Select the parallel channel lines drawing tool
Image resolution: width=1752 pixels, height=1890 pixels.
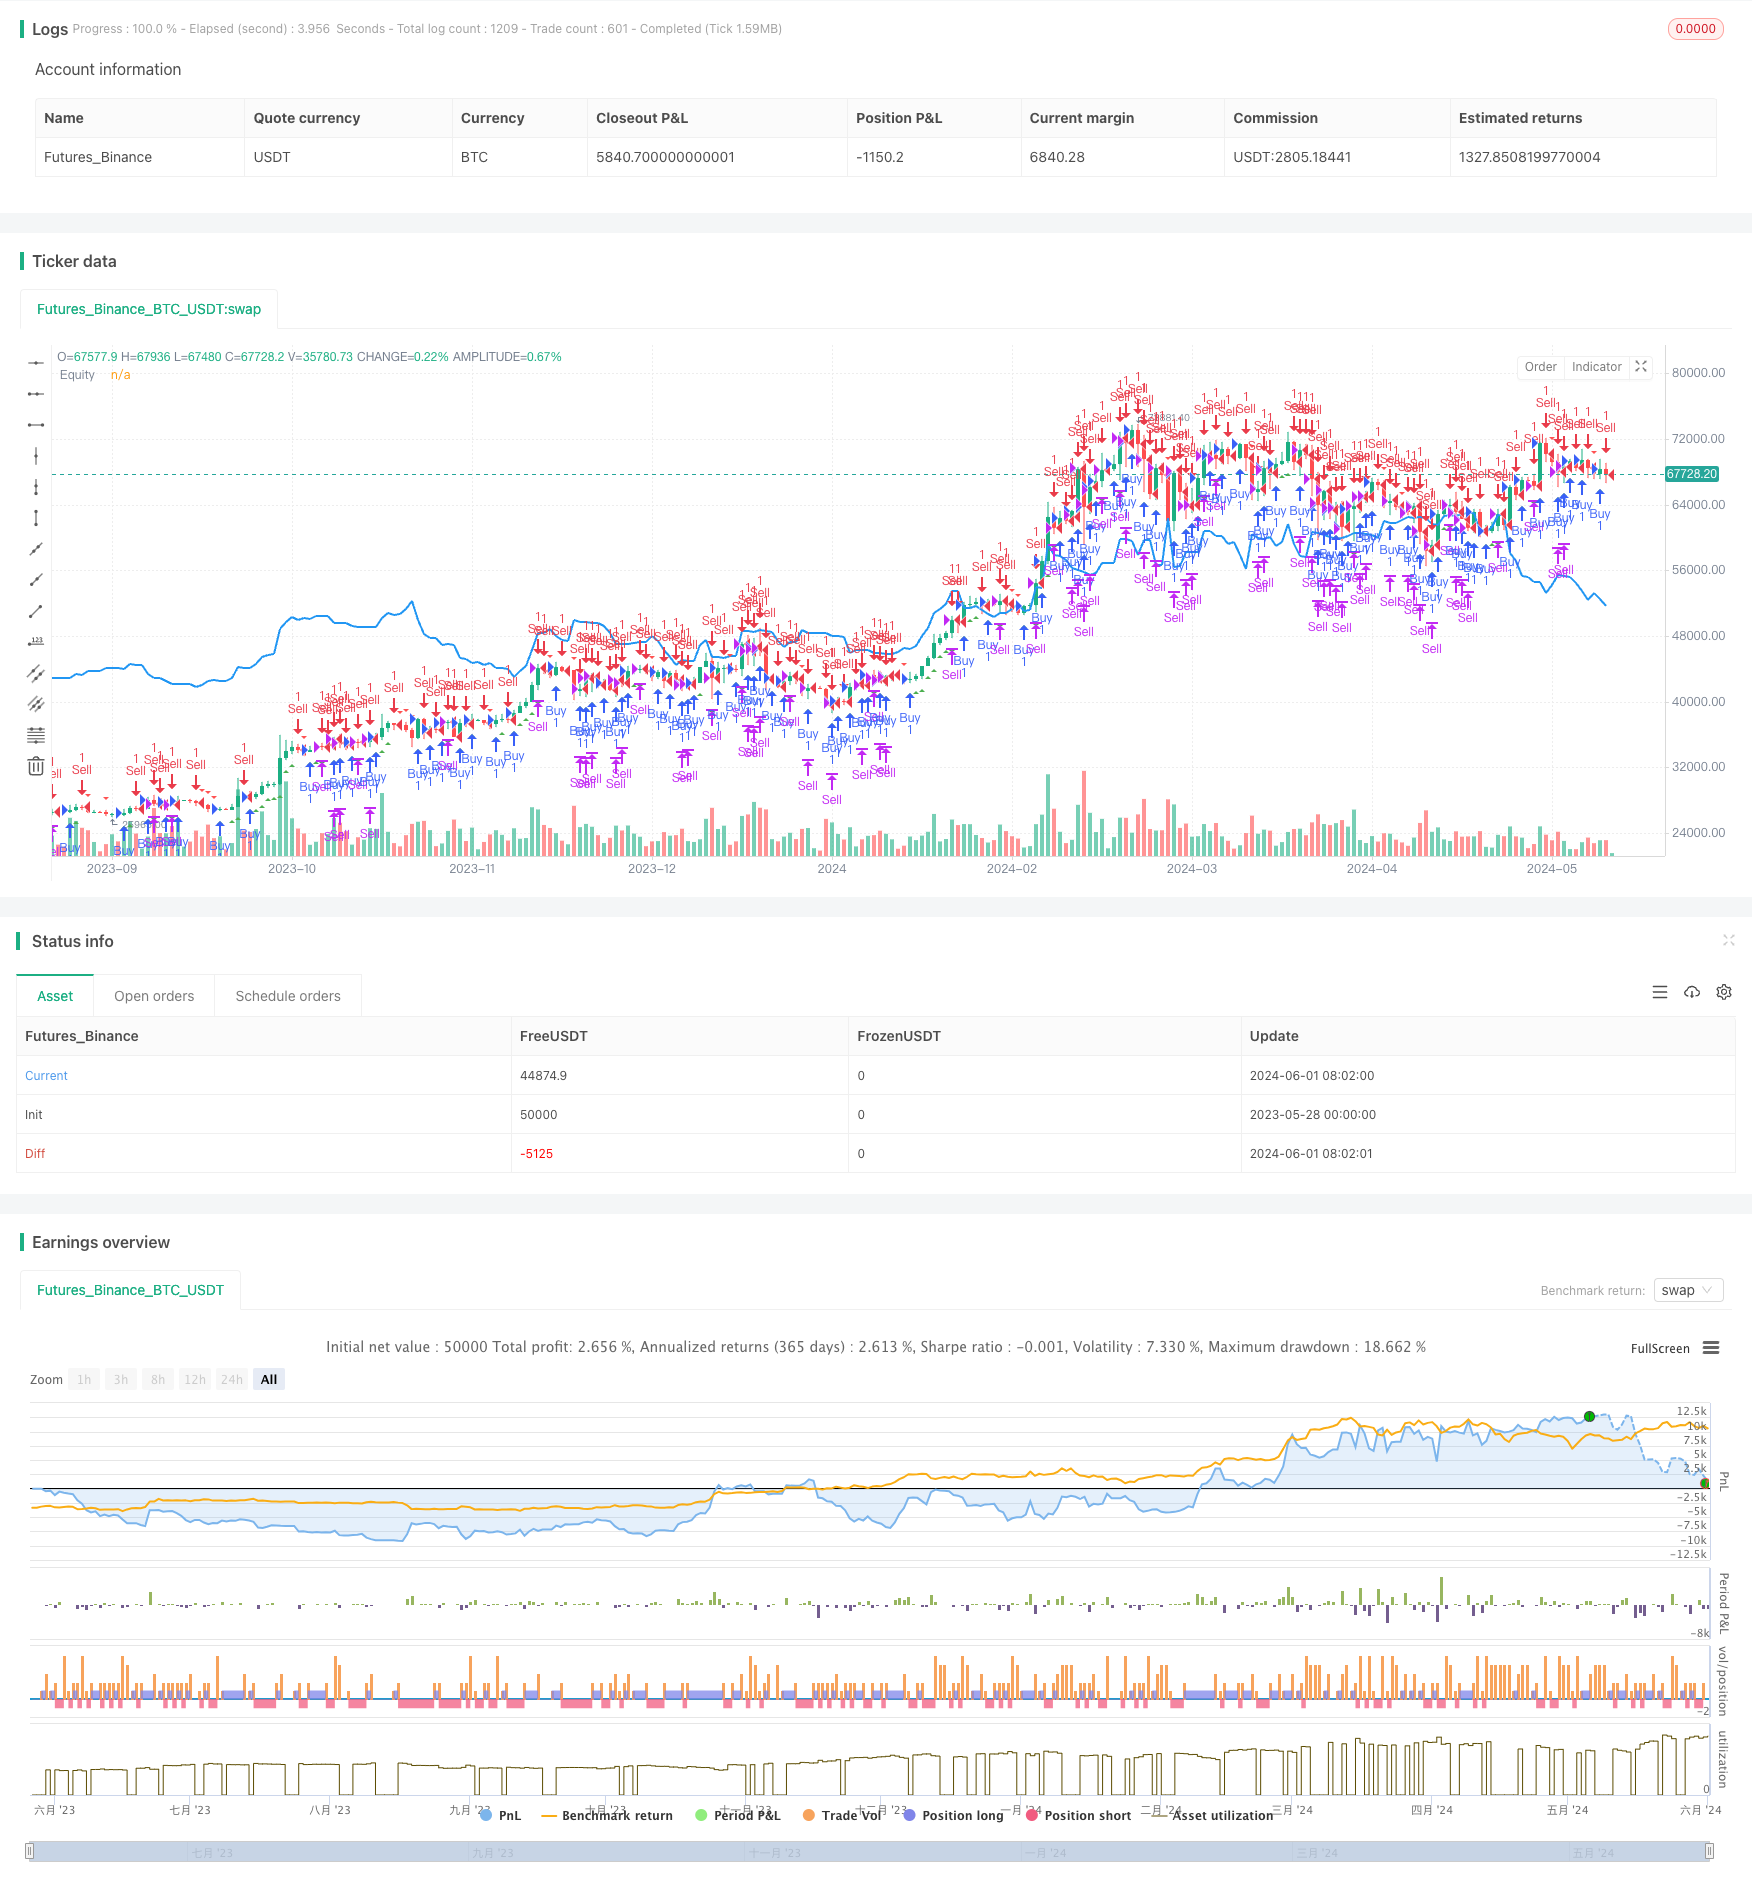(36, 673)
